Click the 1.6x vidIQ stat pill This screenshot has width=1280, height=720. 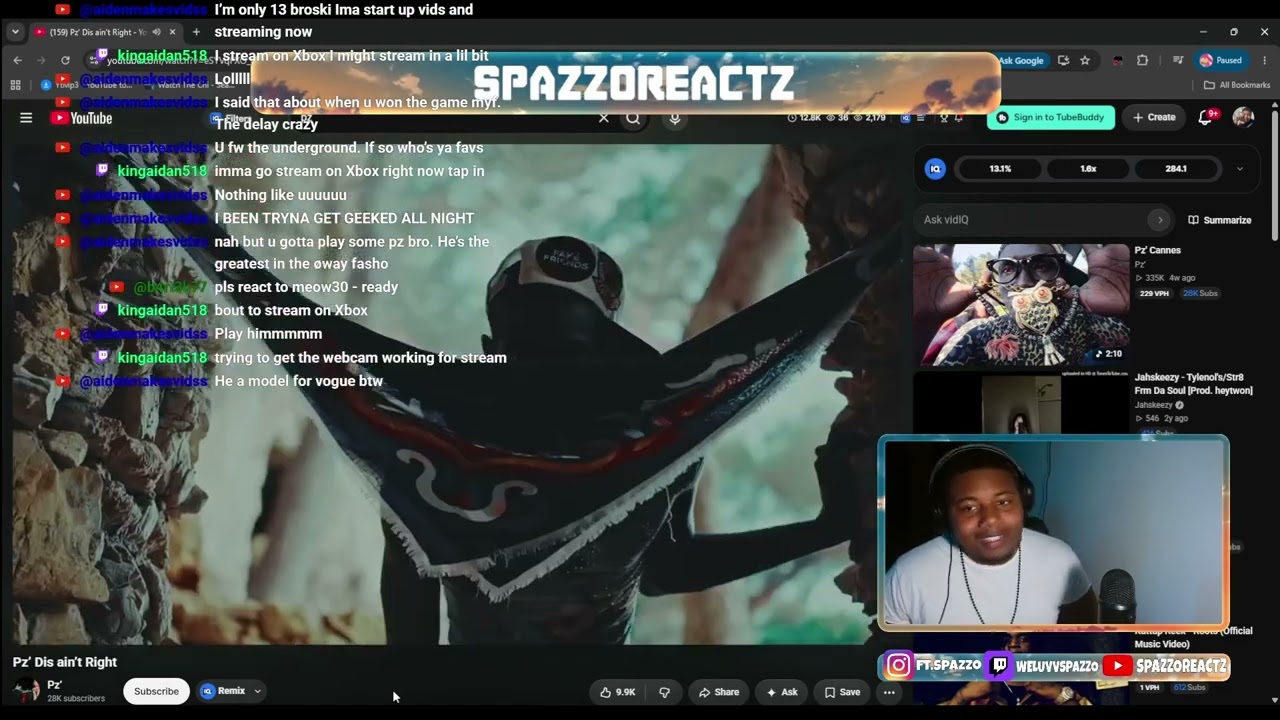1089,169
